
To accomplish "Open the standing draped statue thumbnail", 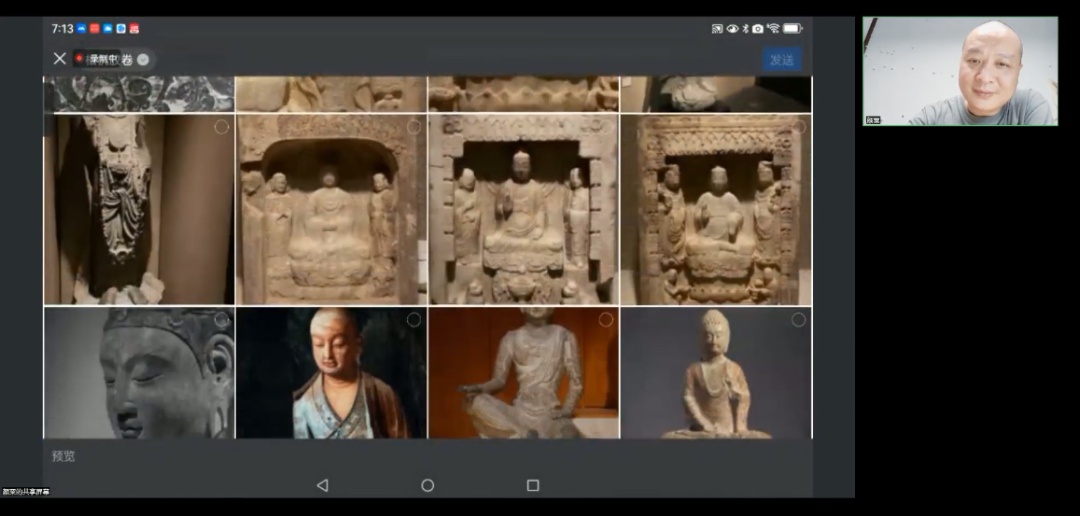I will click(x=139, y=210).
